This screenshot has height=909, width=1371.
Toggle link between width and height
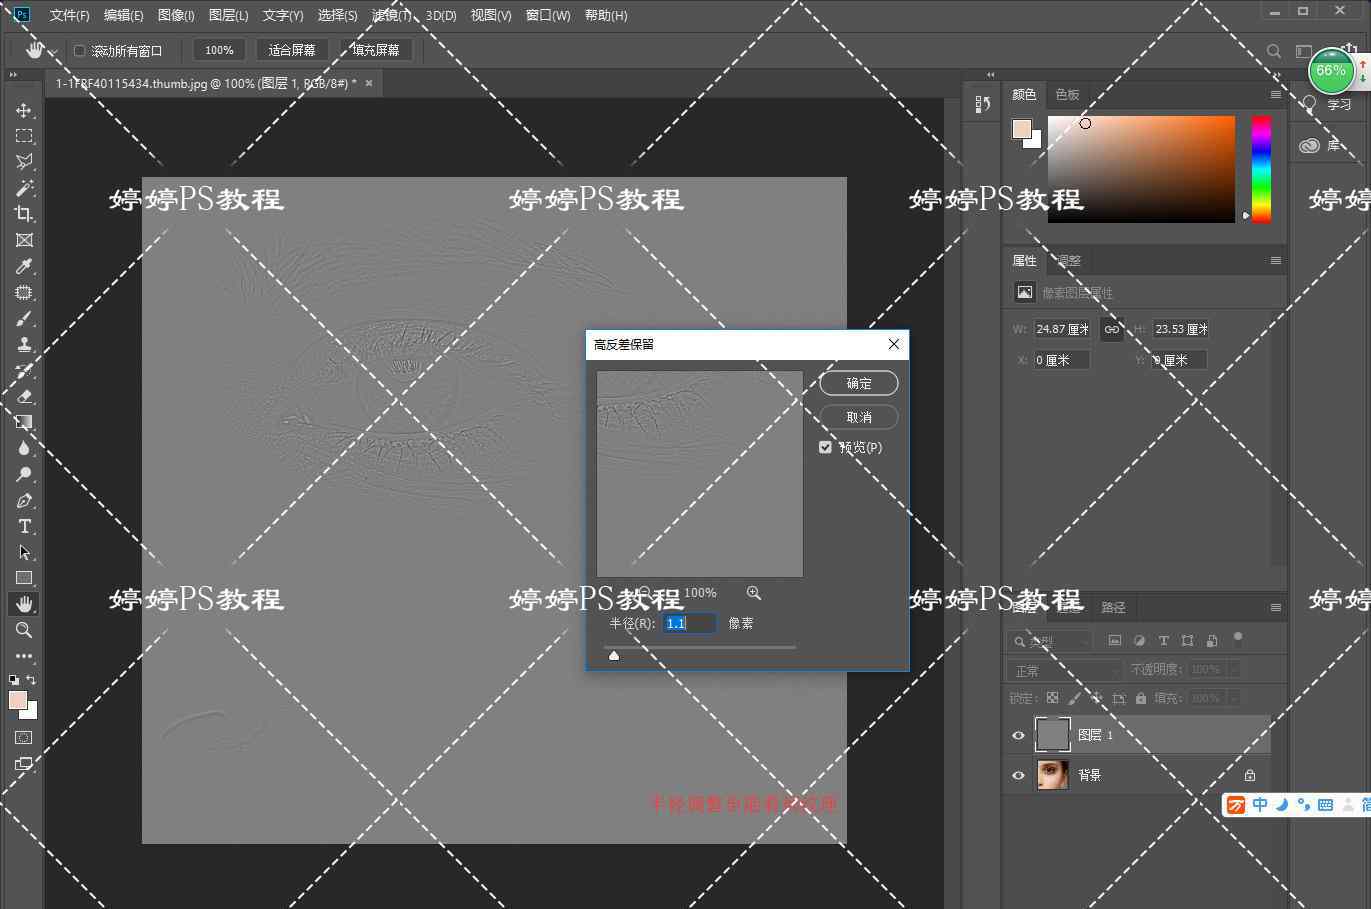pos(1112,329)
